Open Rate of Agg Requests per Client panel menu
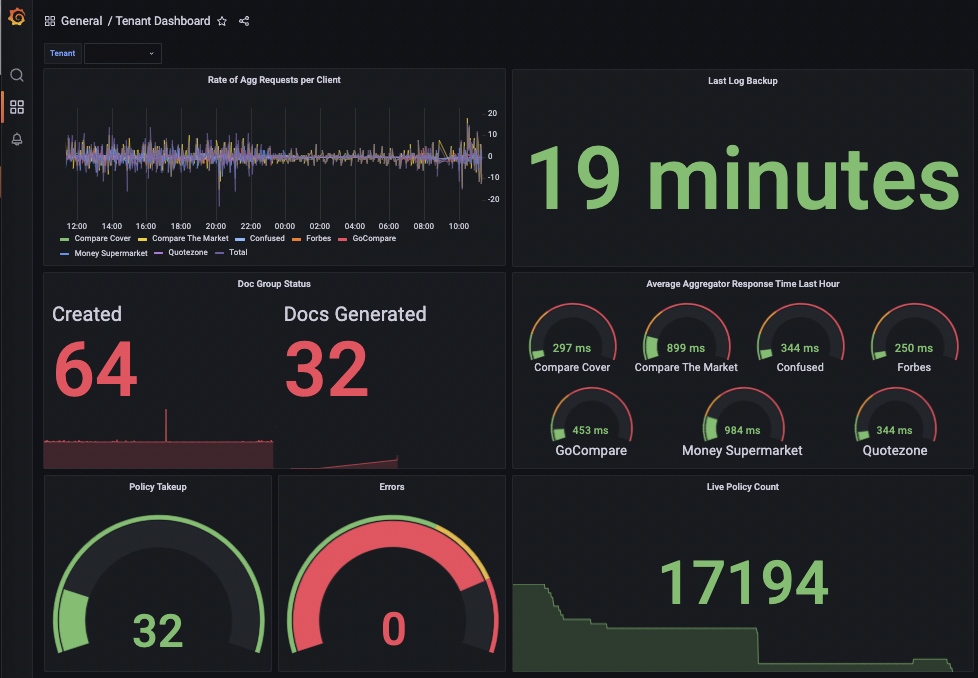Screen dimensions: 978x678 [274, 80]
